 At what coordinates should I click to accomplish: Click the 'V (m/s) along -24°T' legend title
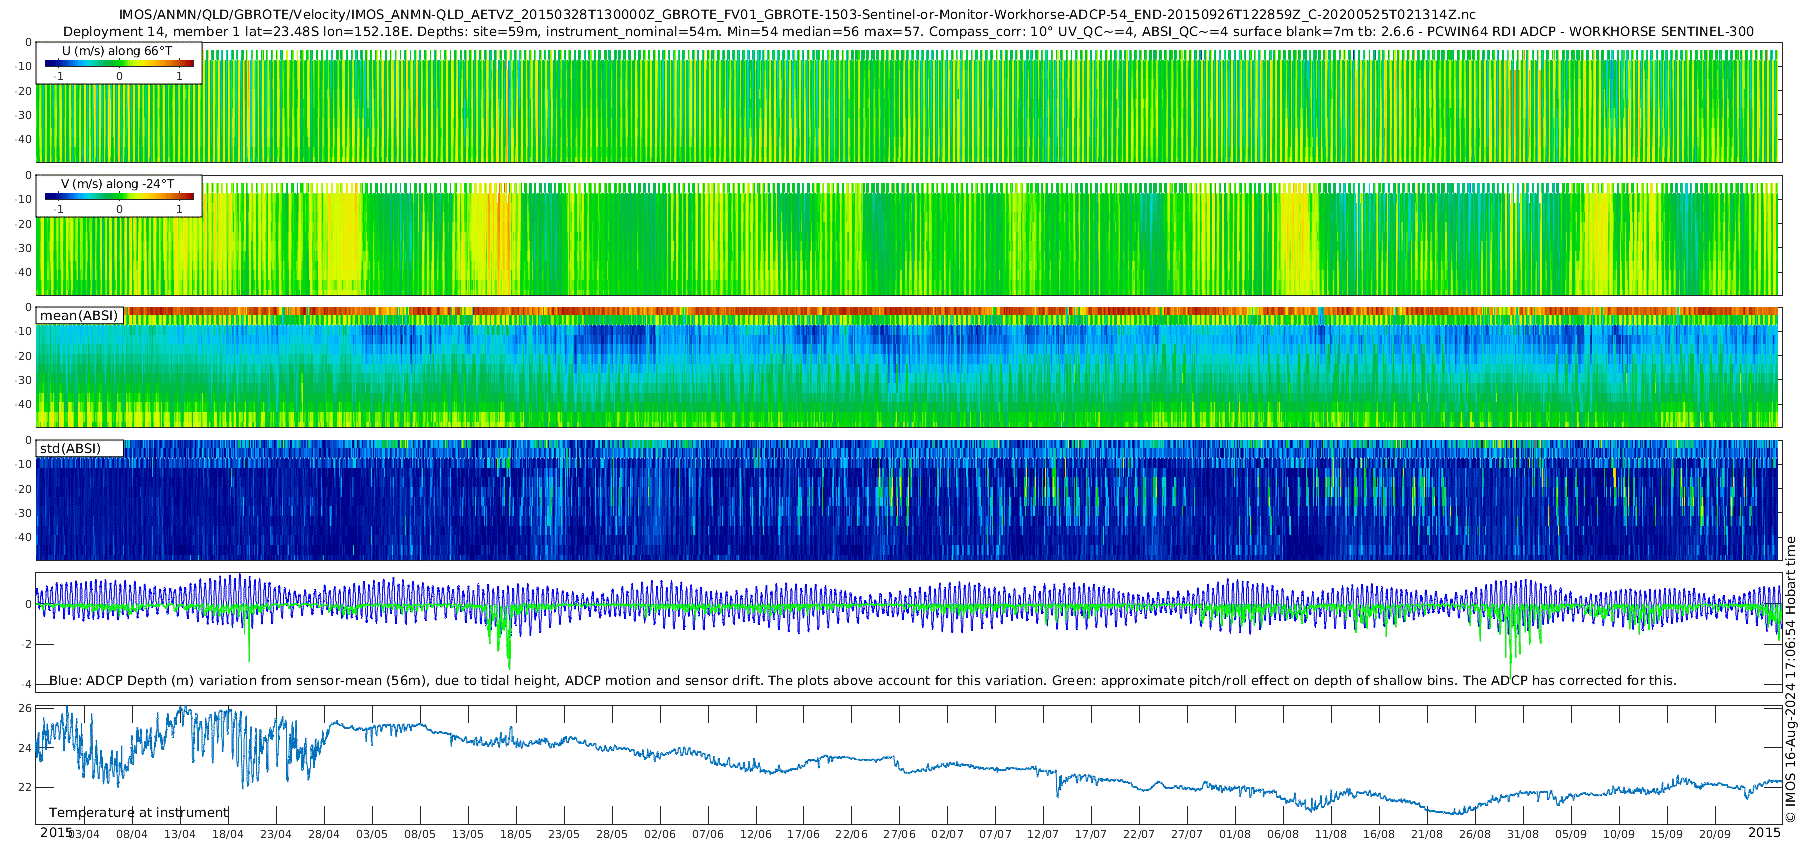(117, 184)
